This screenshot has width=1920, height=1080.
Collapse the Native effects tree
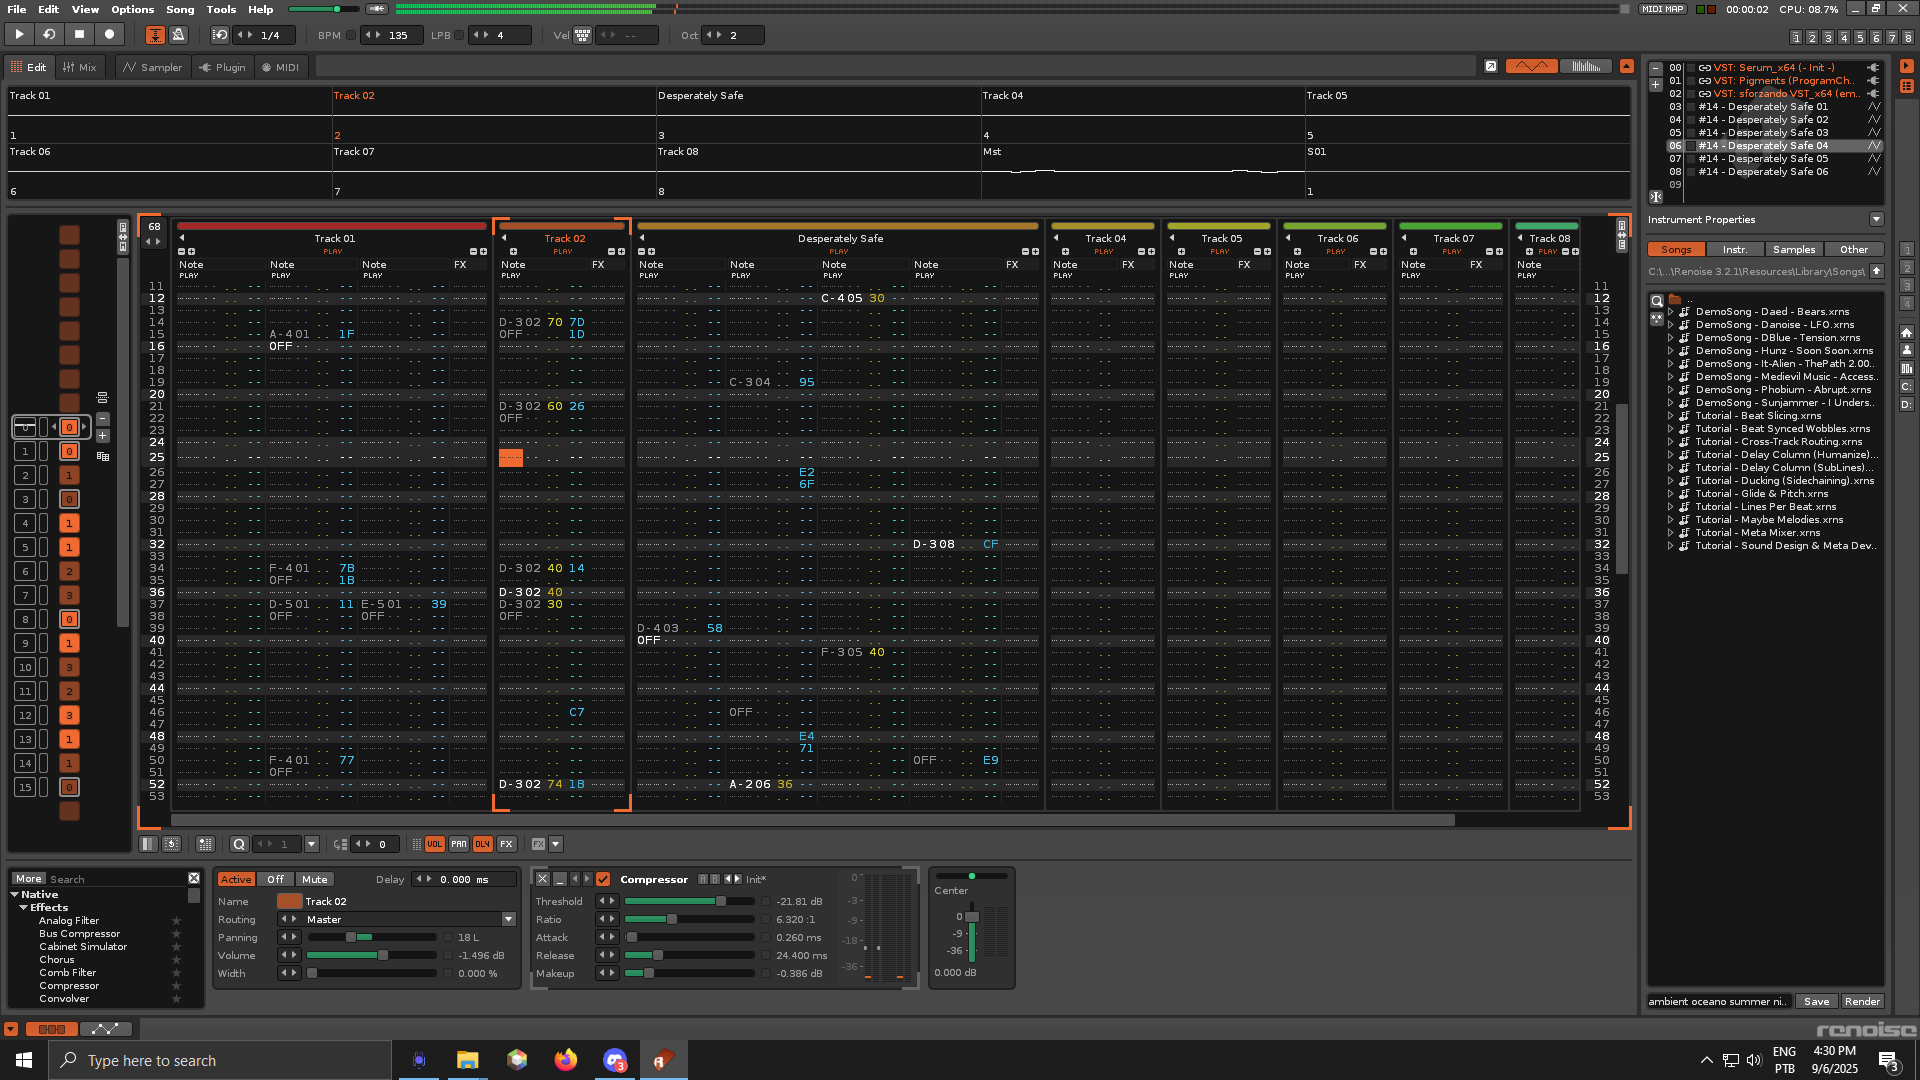pyautogui.click(x=15, y=894)
